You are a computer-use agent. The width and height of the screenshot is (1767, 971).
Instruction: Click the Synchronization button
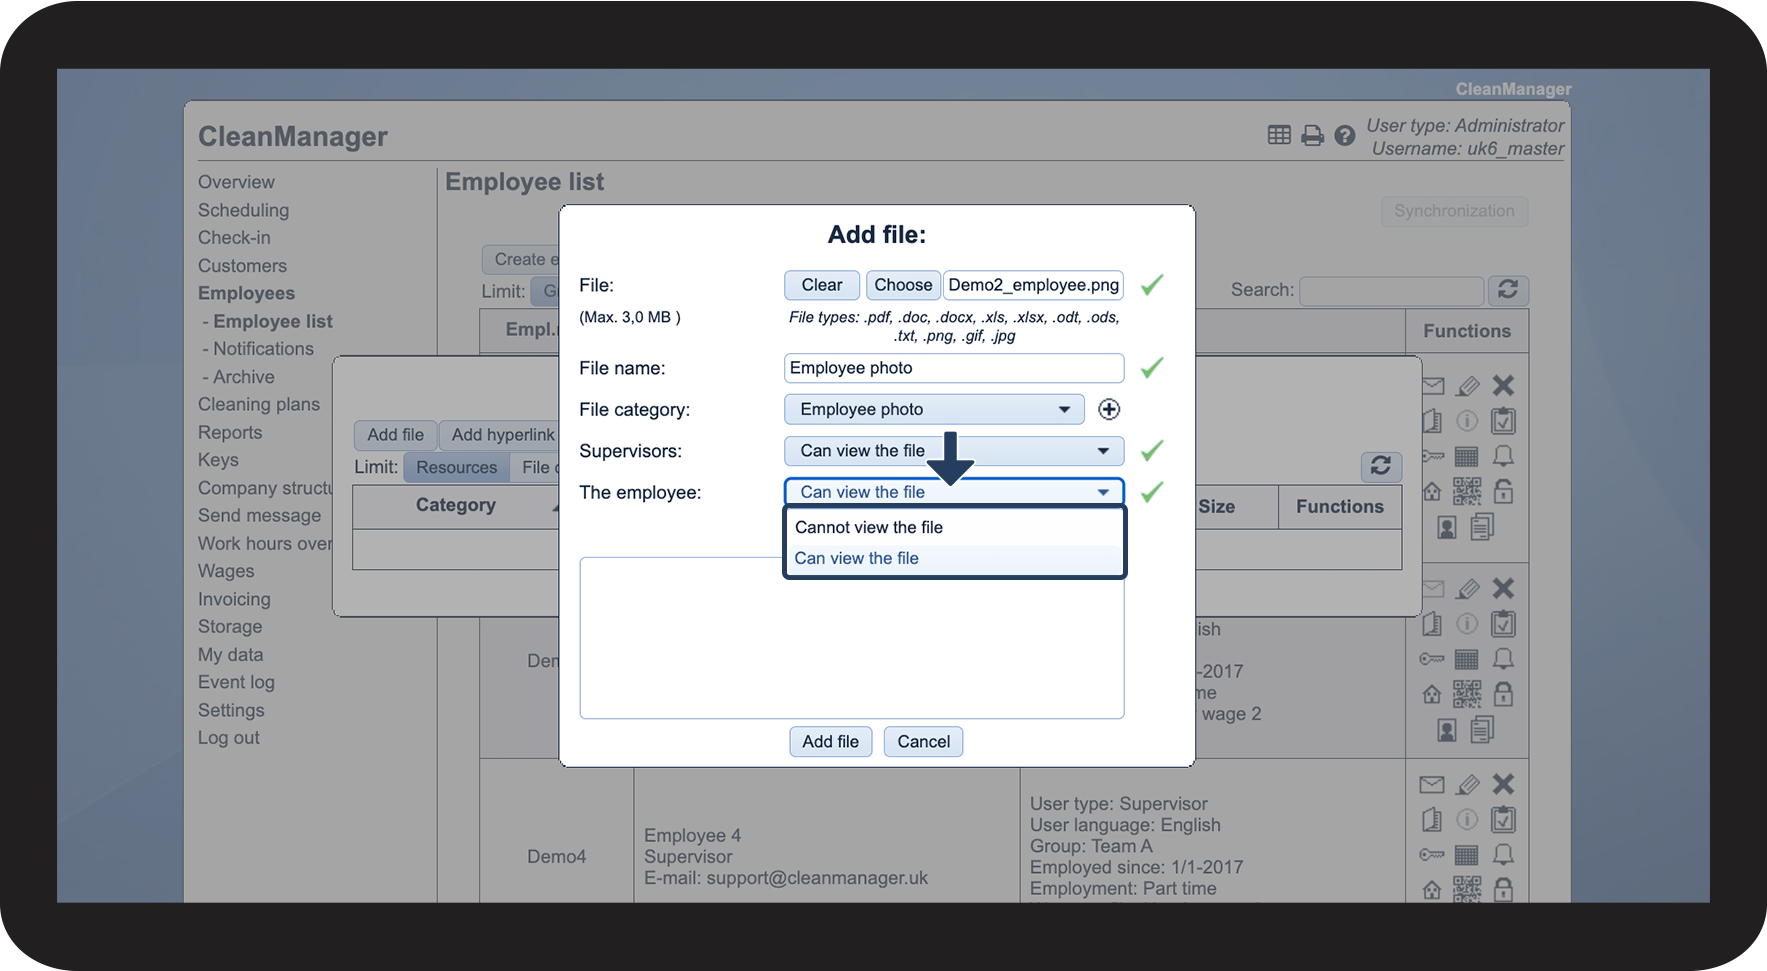click(1454, 211)
